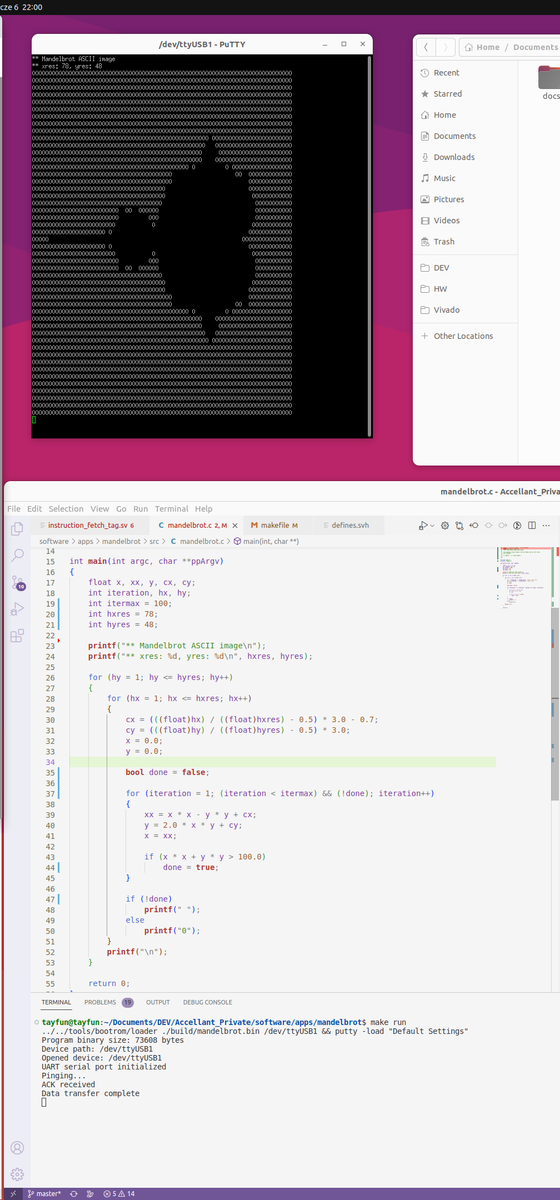Open the Run and Debug view
Screen dimensions: 560x1200
(17, 608)
